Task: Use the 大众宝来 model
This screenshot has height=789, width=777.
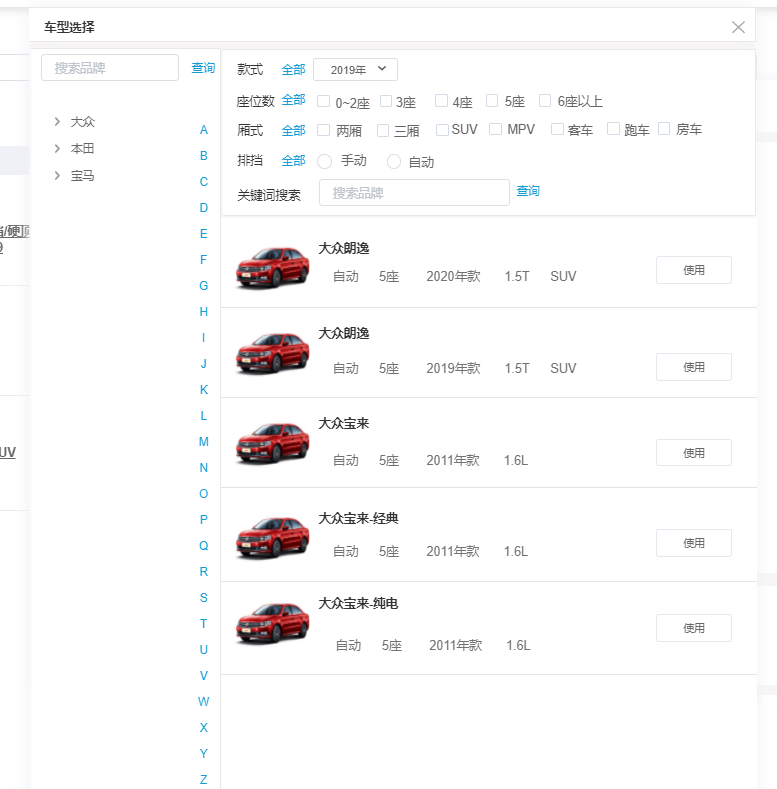Action: tap(693, 453)
